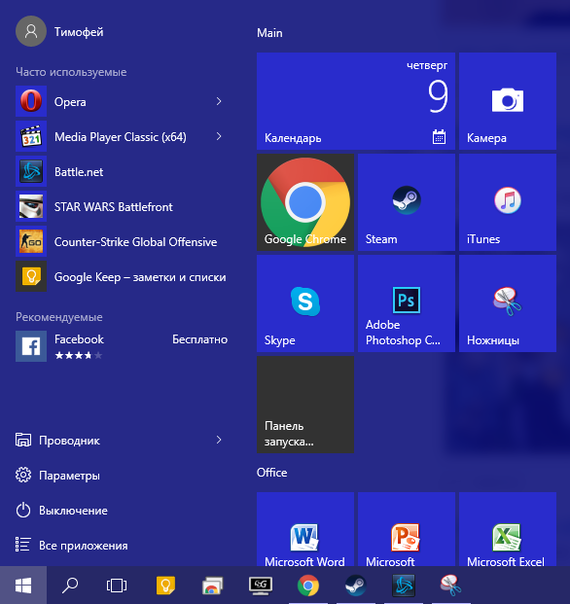Open Task View on the taskbar

coord(117,586)
